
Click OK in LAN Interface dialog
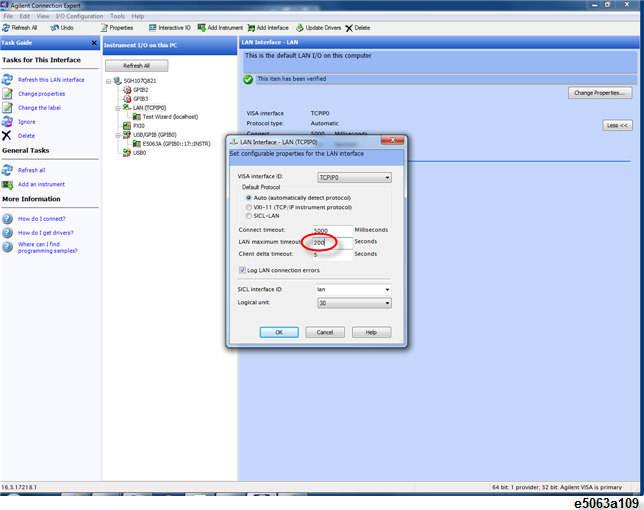click(x=279, y=332)
